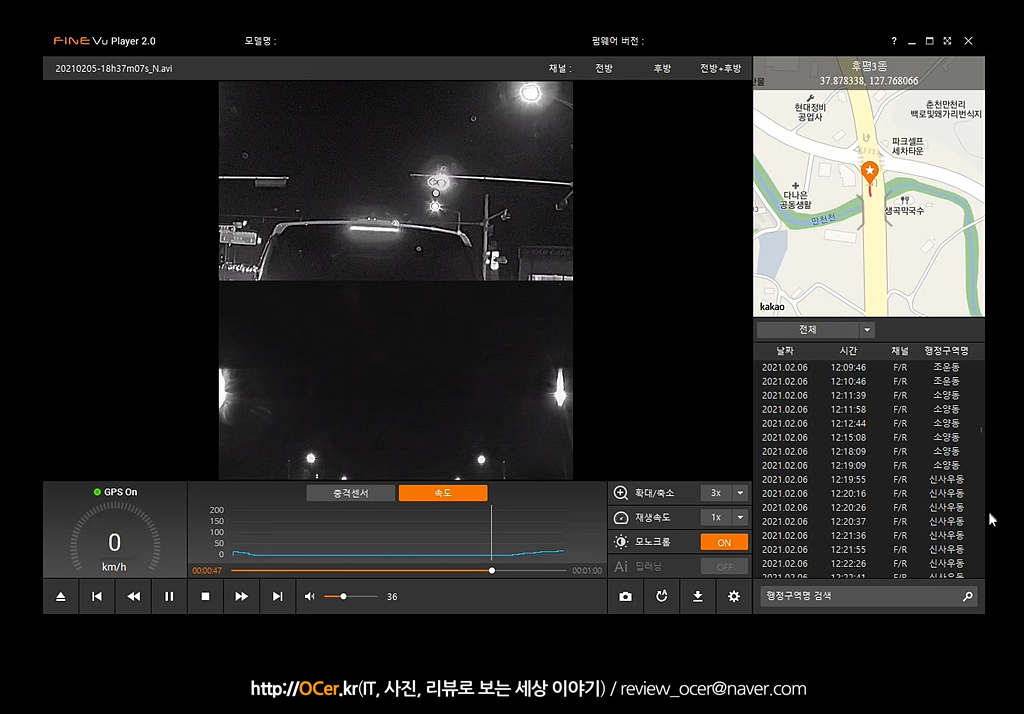
Task: Switch to the 속도 tab
Action: pos(443,493)
